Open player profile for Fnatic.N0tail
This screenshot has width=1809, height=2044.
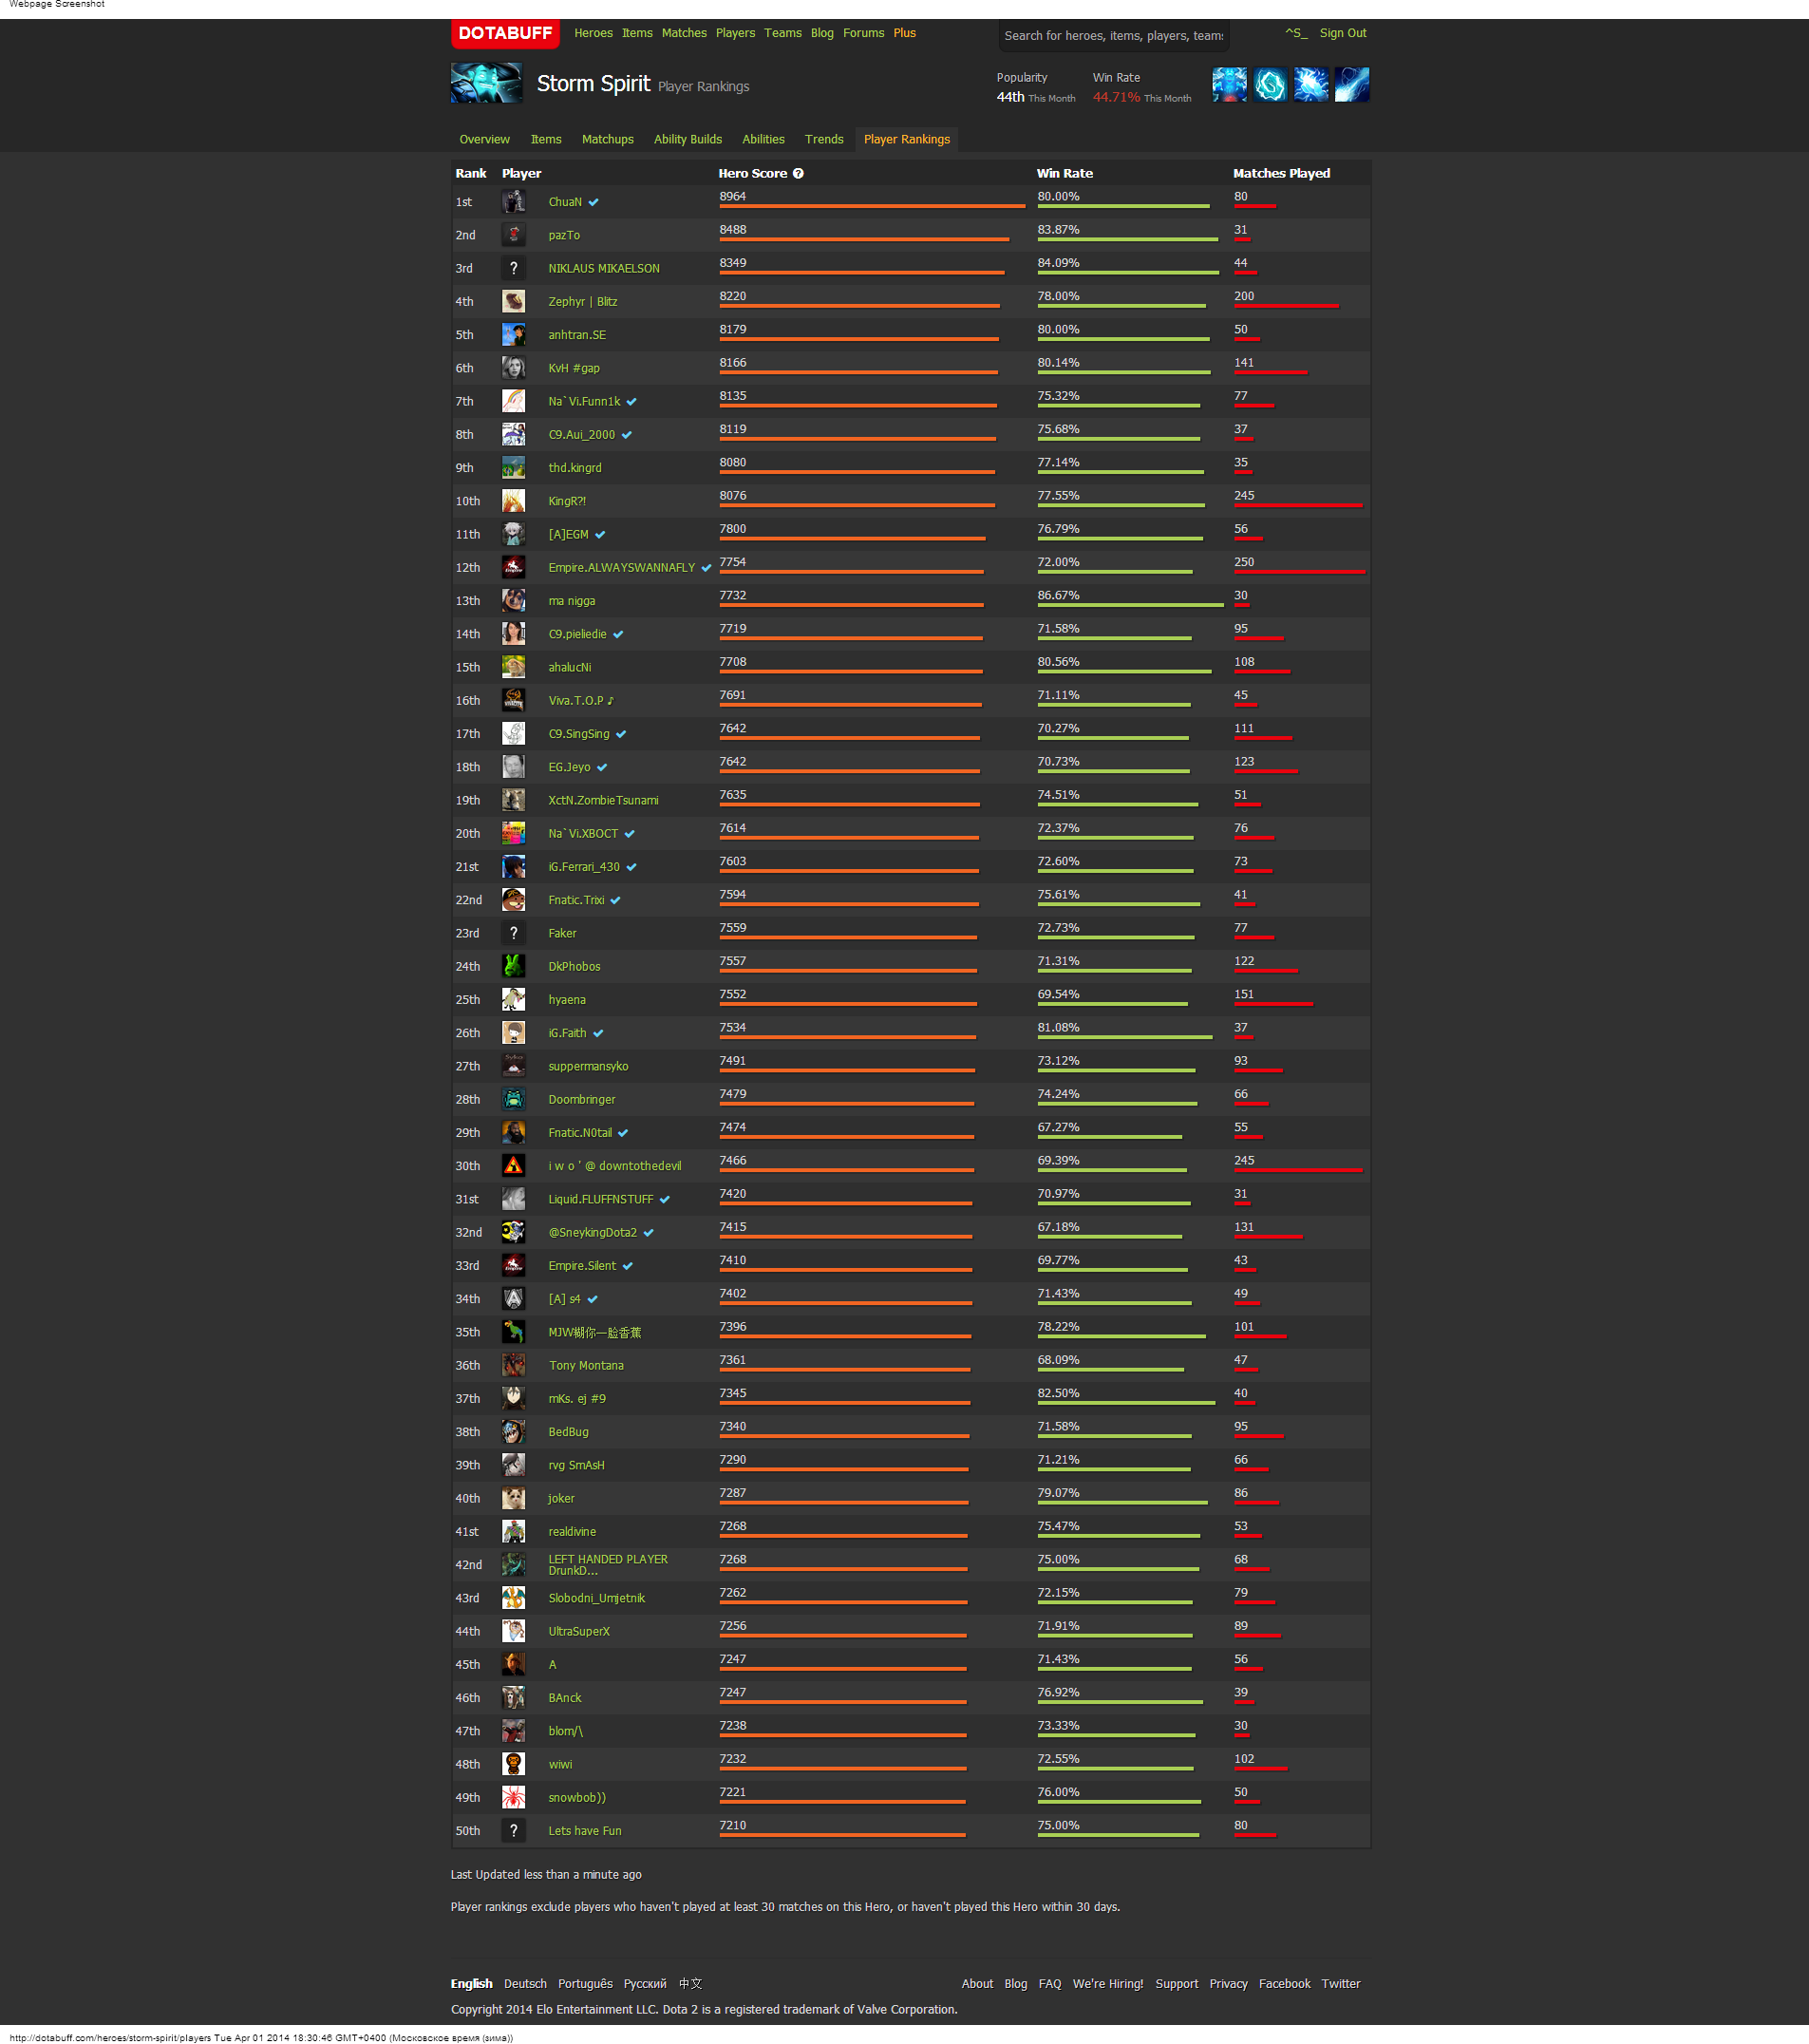click(579, 1133)
